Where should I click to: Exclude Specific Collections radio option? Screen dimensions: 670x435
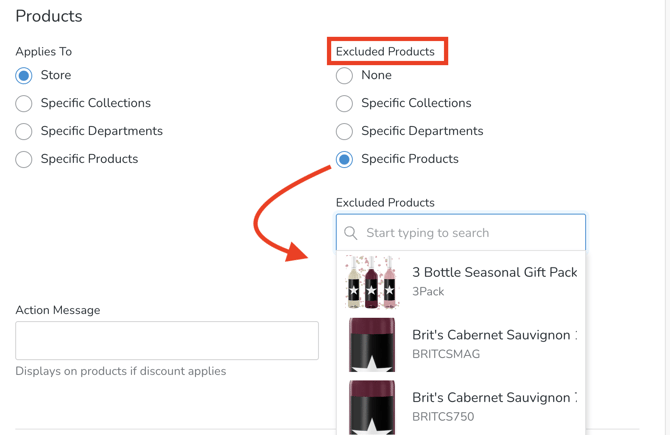(x=344, y=103)
